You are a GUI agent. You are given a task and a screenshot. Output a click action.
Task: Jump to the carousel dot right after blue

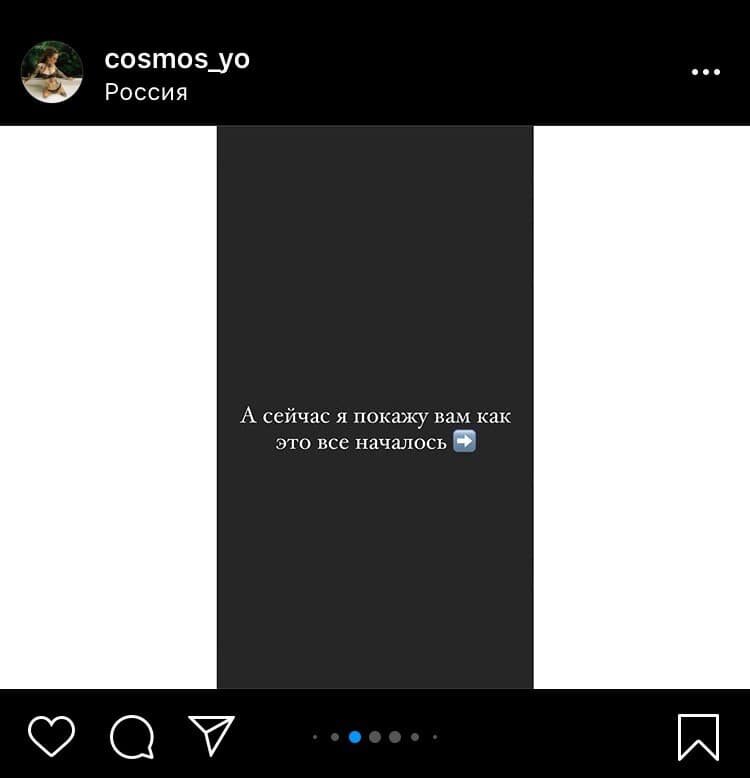(375, 737)
